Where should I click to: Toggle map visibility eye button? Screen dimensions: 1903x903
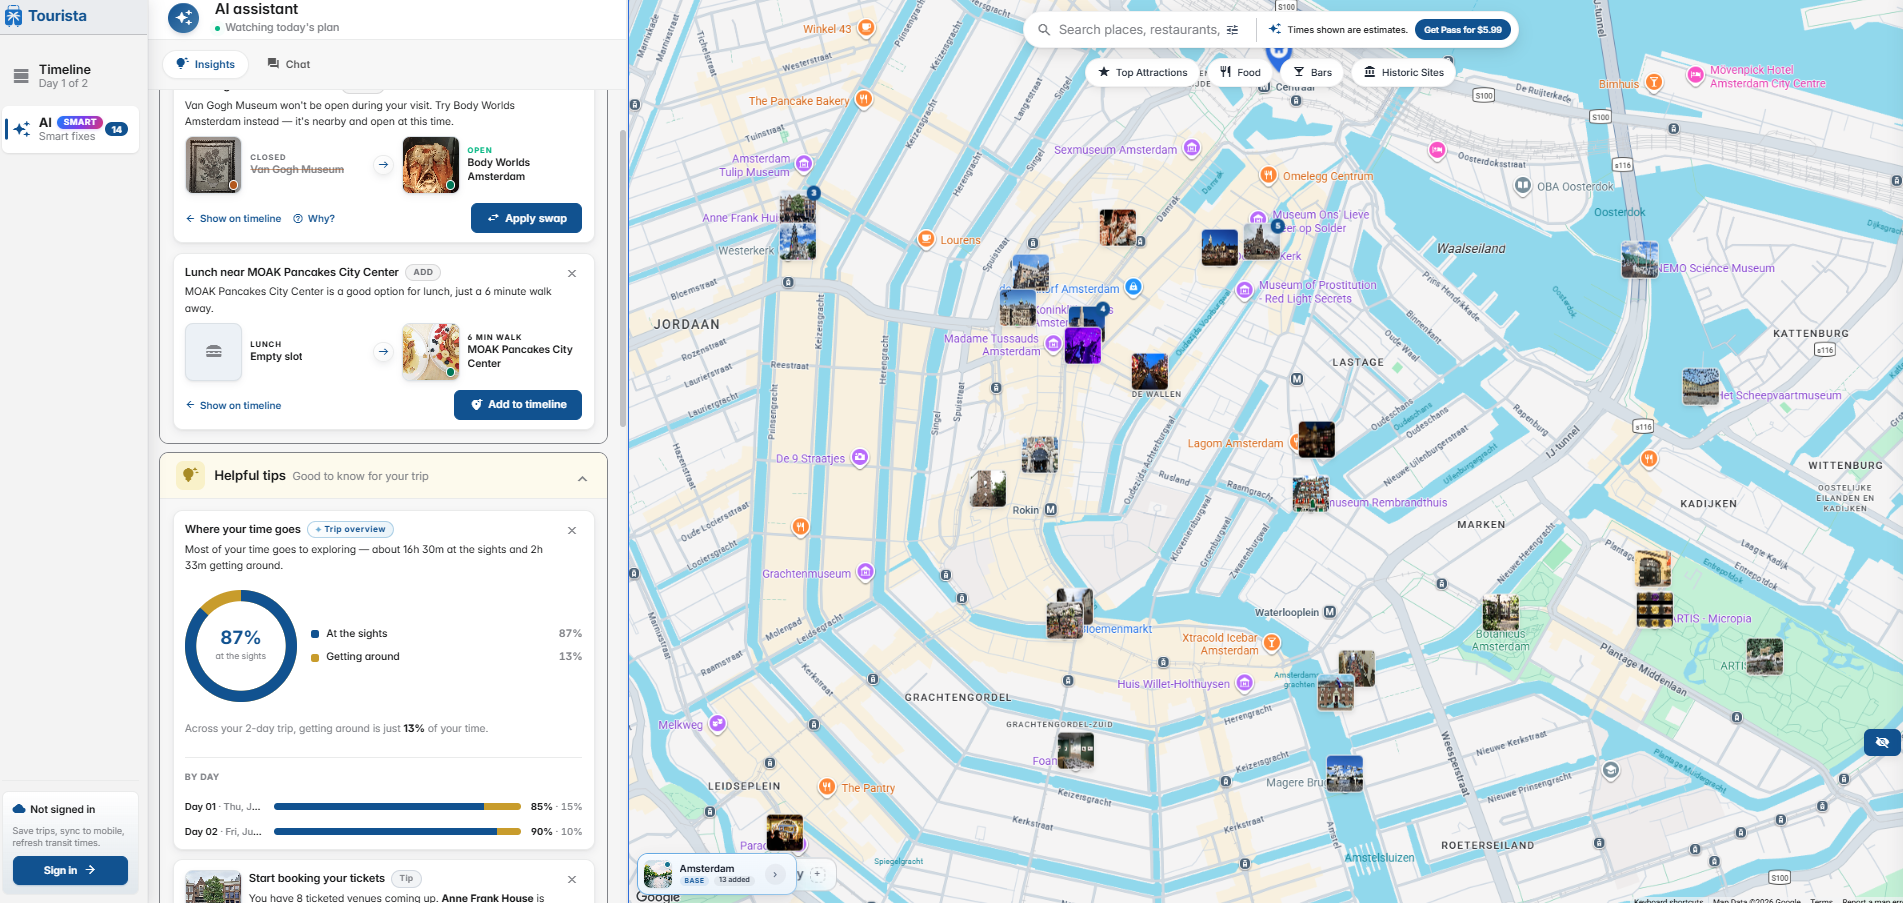tap(1882, 742)
